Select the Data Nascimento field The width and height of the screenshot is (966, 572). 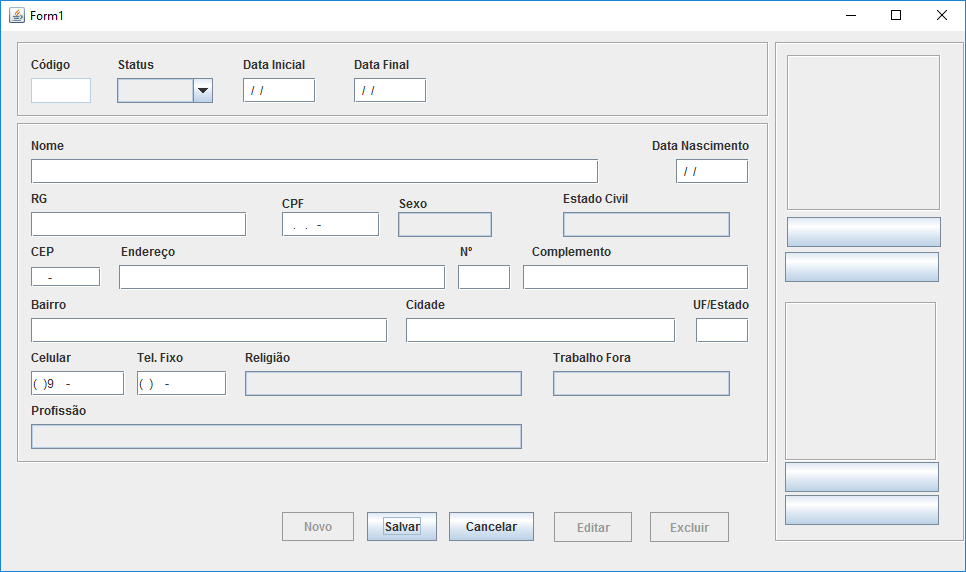pyautogui.click(x=712, y=171)
